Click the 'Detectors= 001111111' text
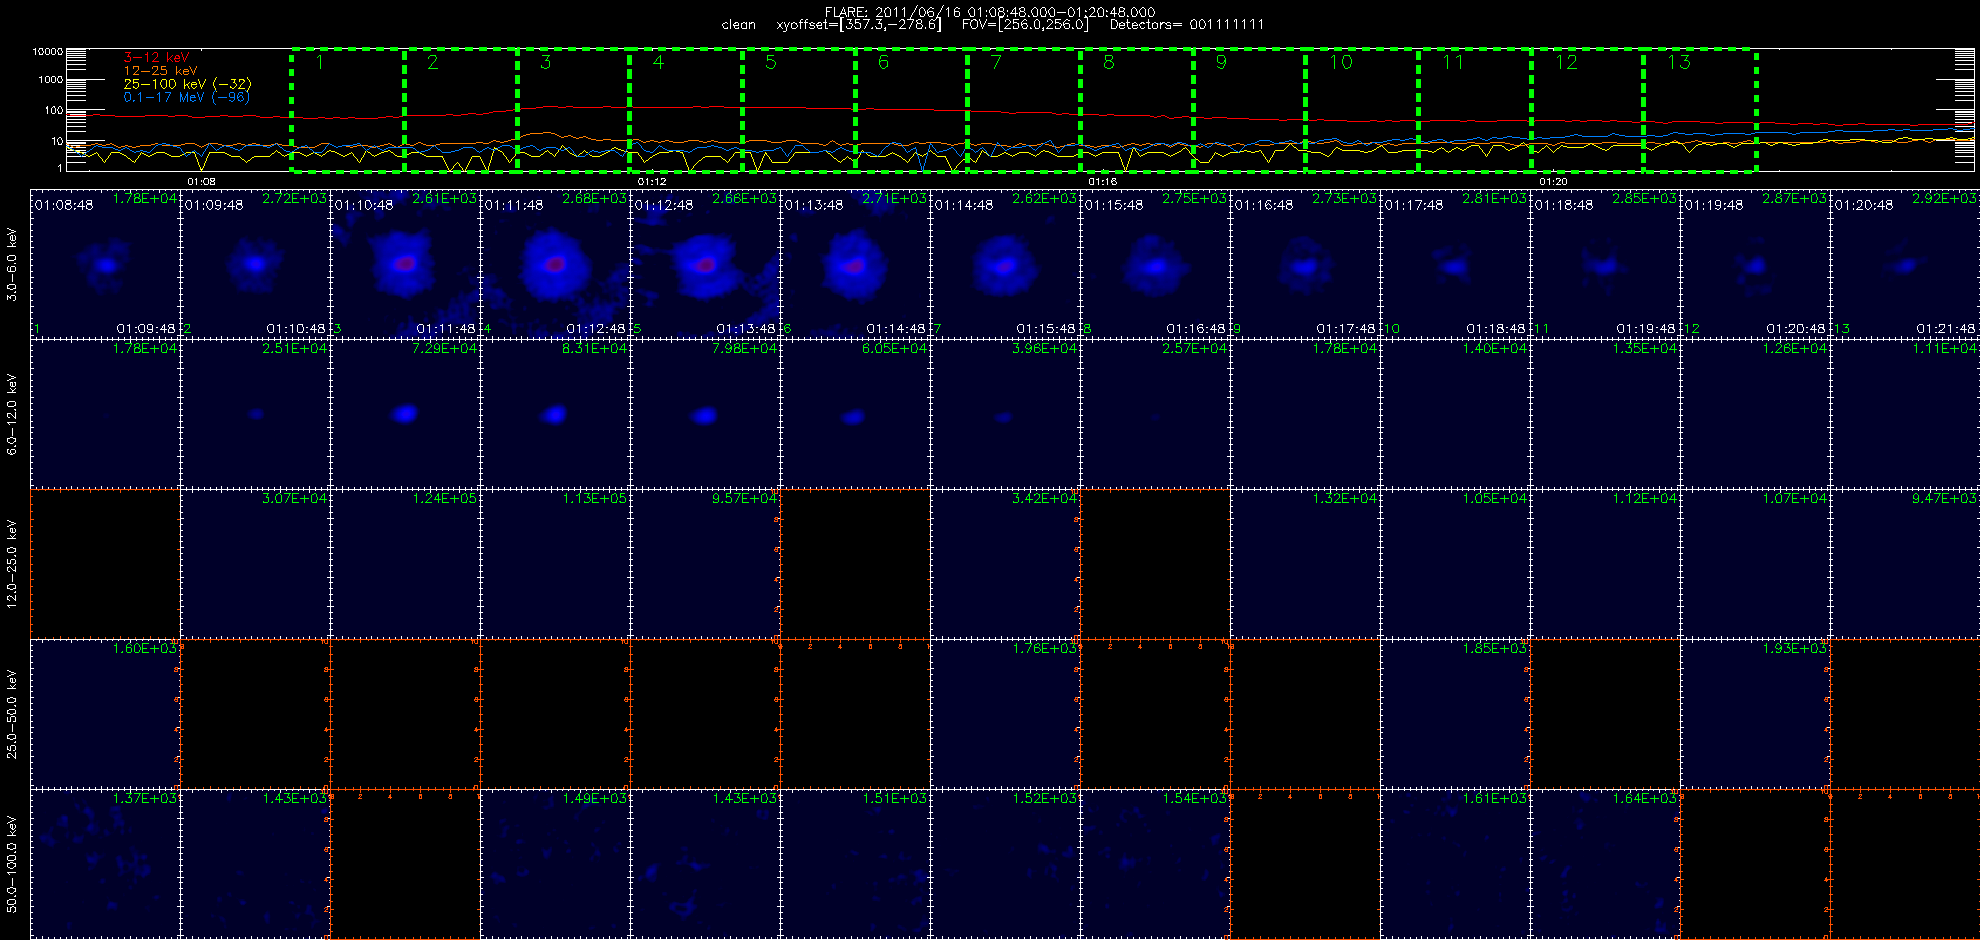The image size is (1980, 940). pos(1187,25)
